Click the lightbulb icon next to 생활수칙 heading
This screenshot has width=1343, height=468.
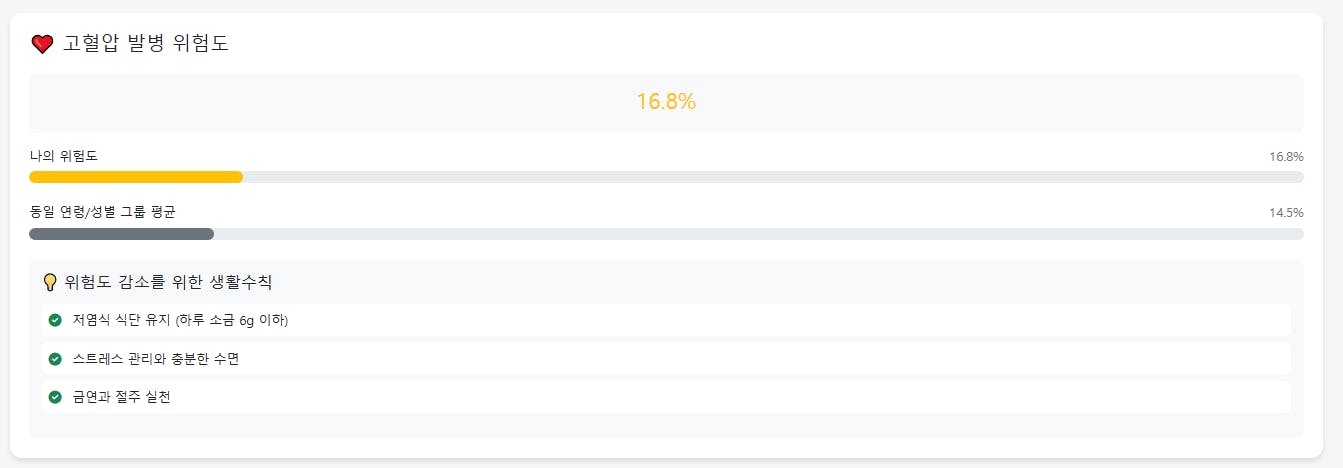point(50,282)
